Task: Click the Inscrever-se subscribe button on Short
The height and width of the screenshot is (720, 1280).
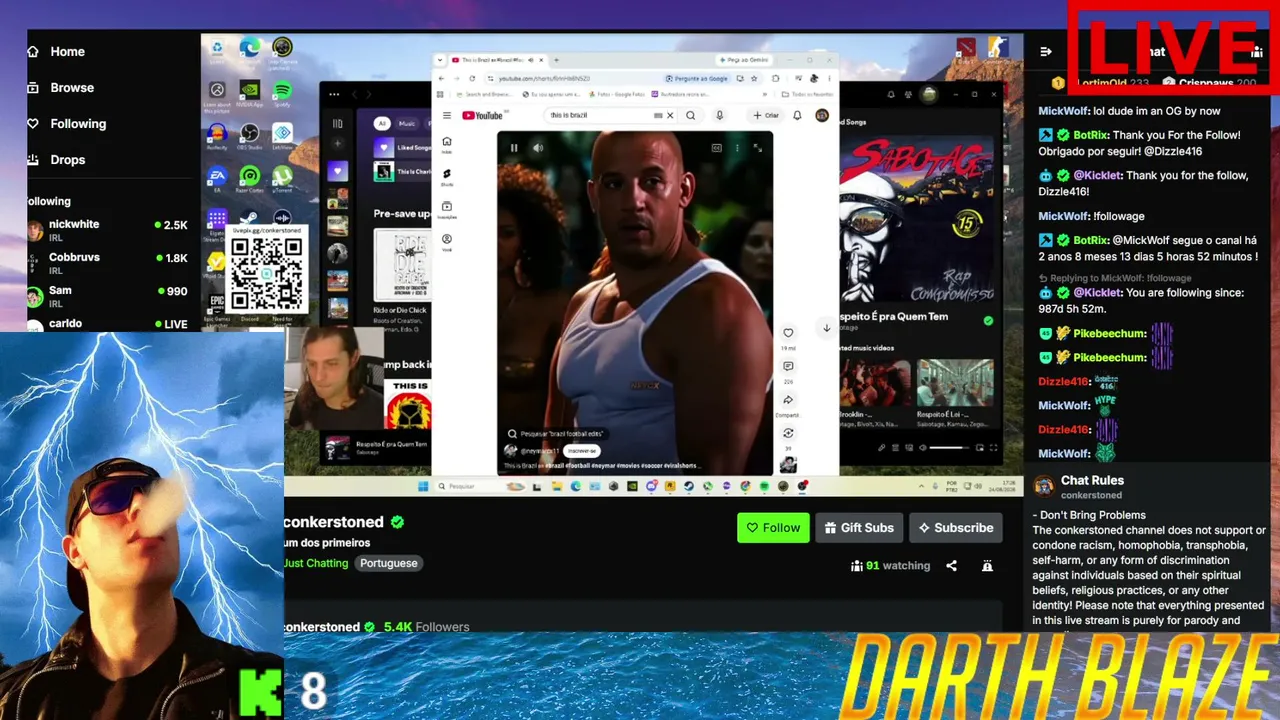Action: [581, 451]
